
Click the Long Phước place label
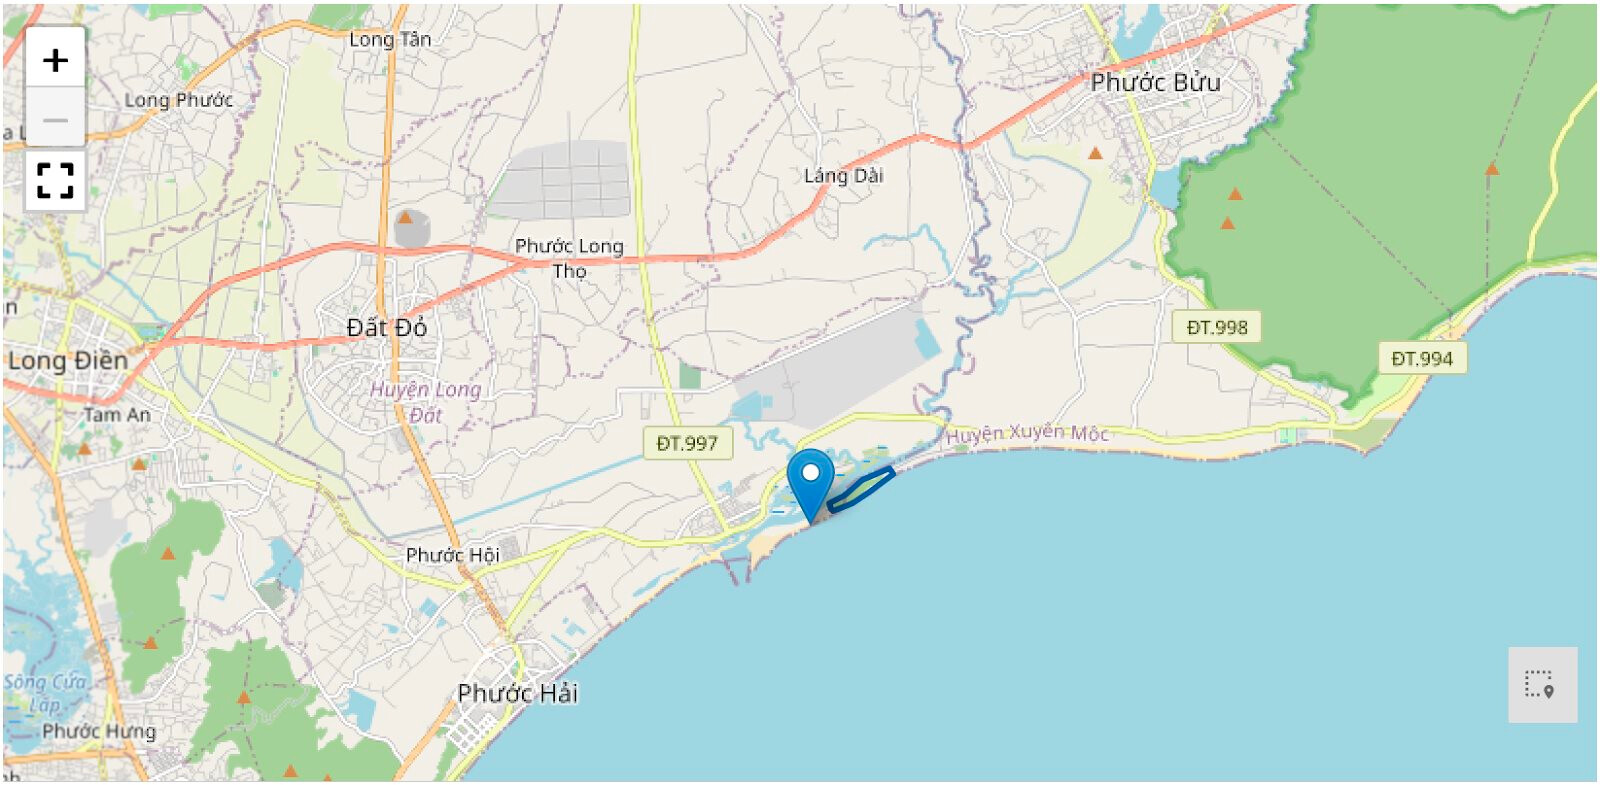(x=178, y=100)
